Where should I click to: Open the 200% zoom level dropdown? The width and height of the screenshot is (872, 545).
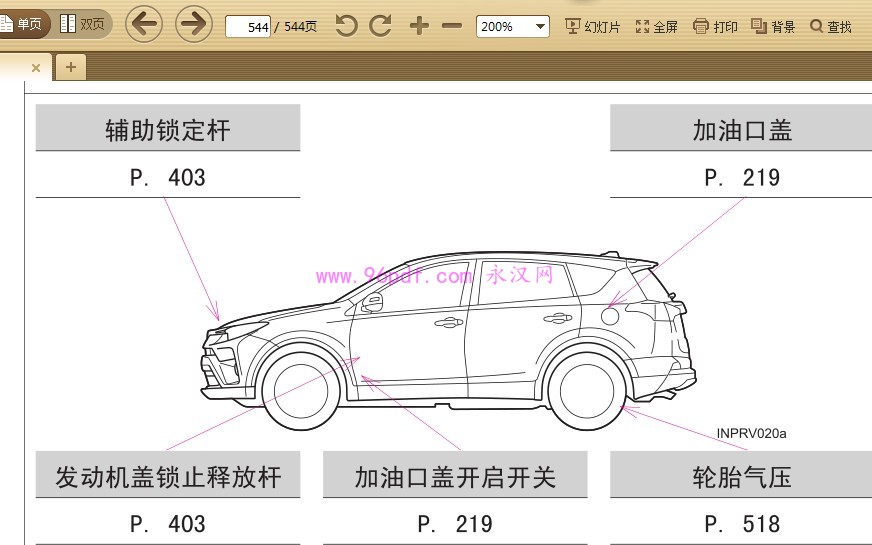click(513, 26)
